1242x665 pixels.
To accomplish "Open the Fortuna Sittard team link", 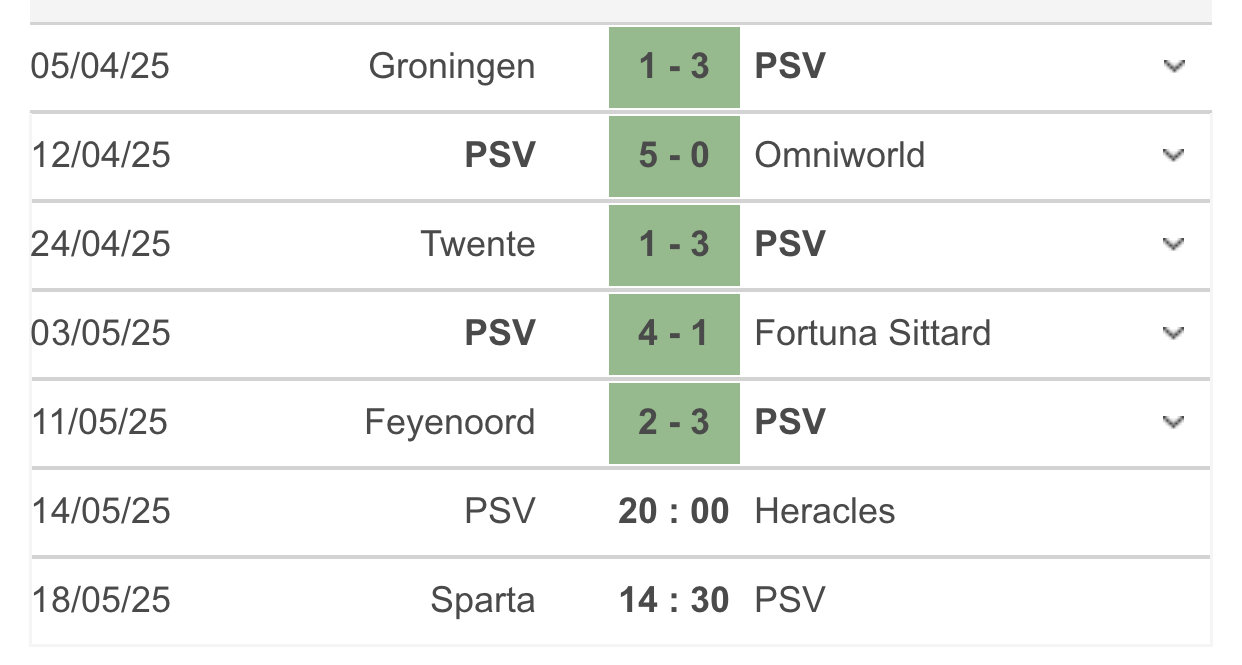I will pos(873,333).
